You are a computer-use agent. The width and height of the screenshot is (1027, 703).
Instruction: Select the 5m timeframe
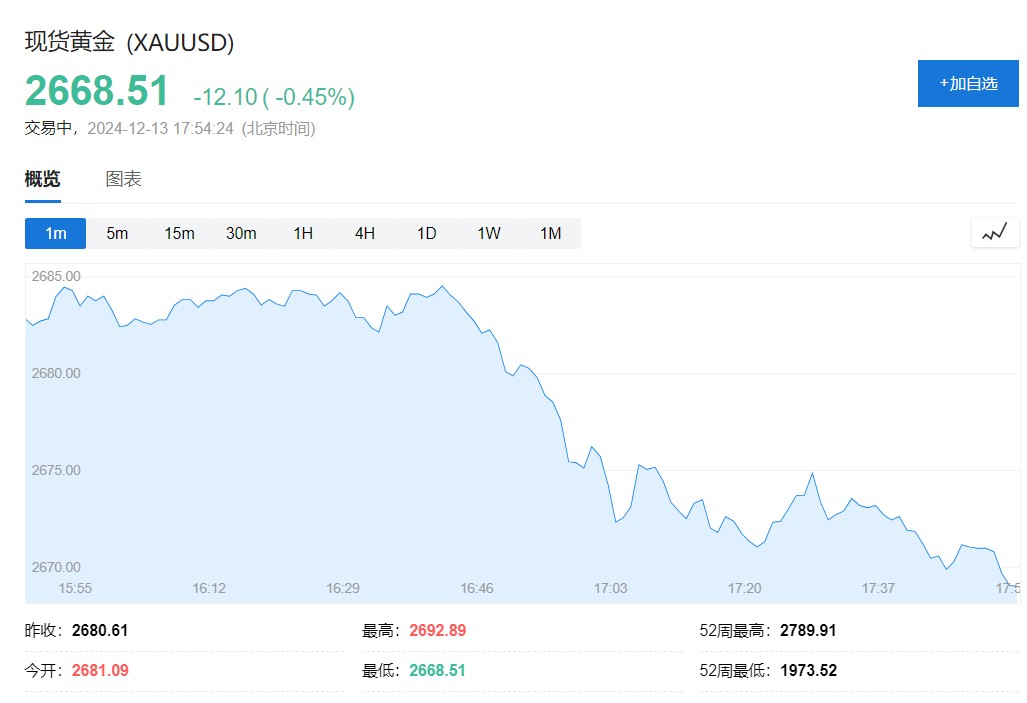(118, 233)
